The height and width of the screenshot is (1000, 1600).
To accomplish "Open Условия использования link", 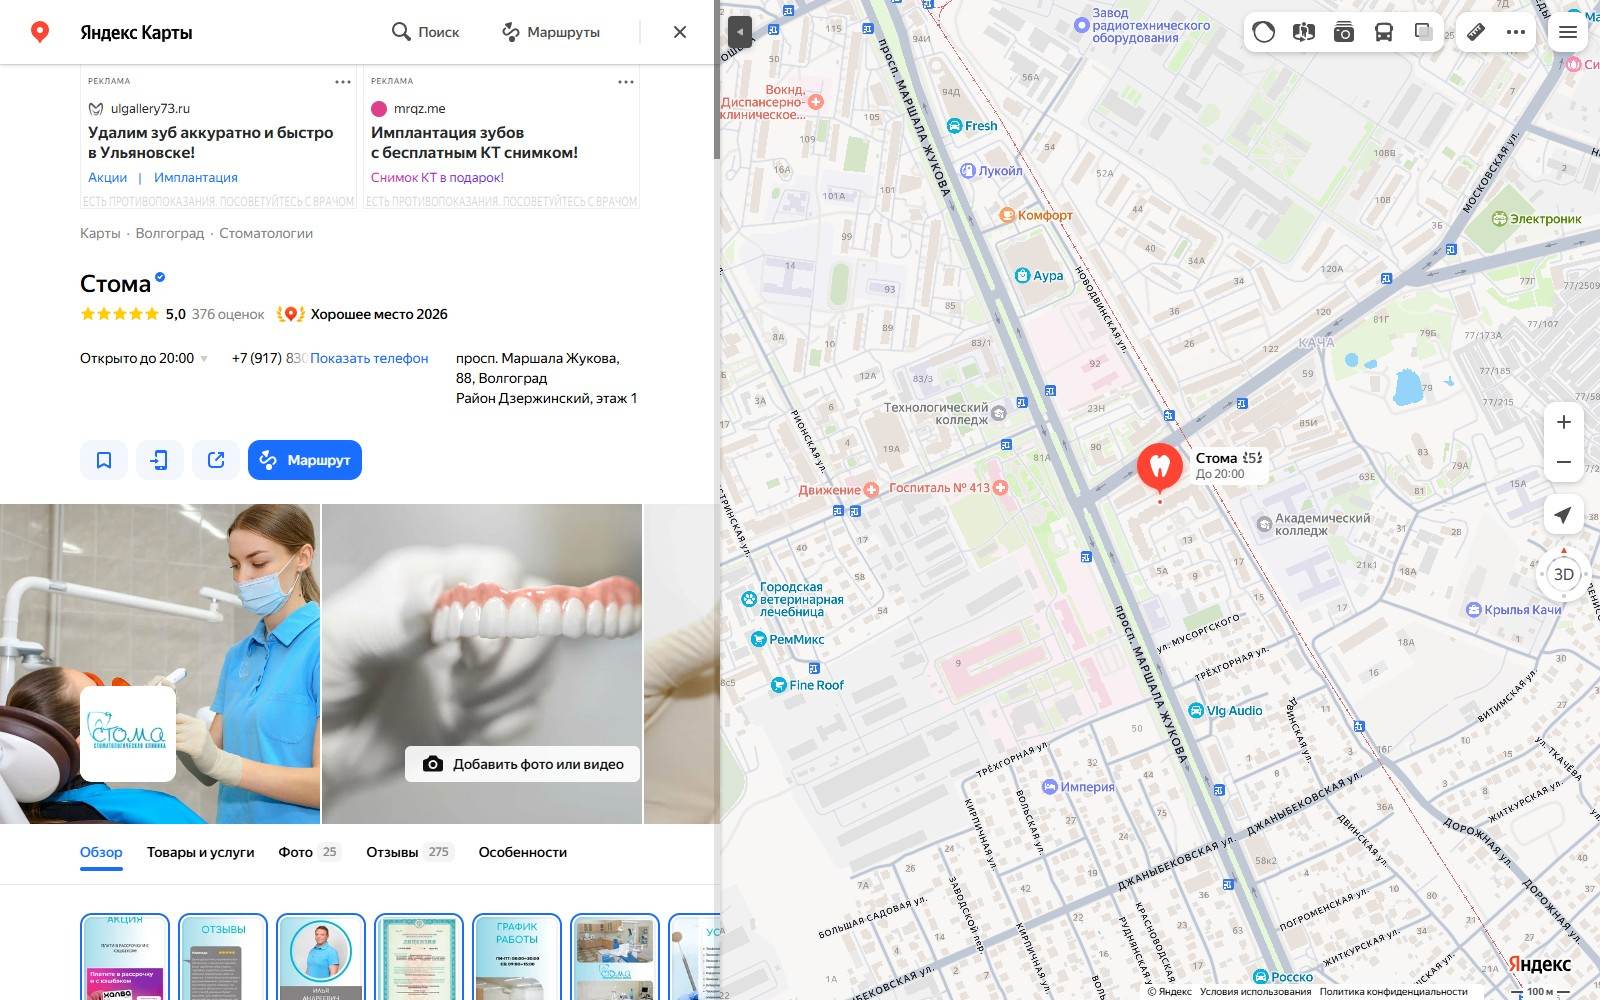I will [1255, 992].
